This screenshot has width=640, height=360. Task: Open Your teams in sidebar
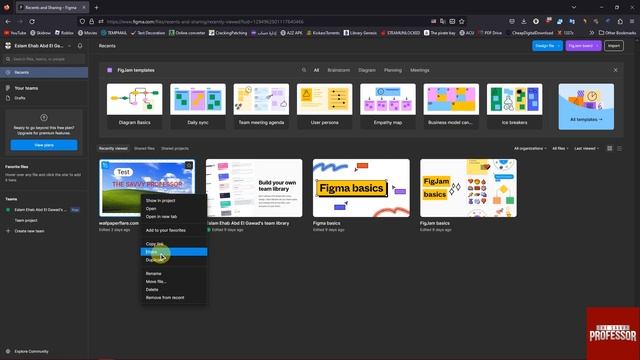point(26,88)
